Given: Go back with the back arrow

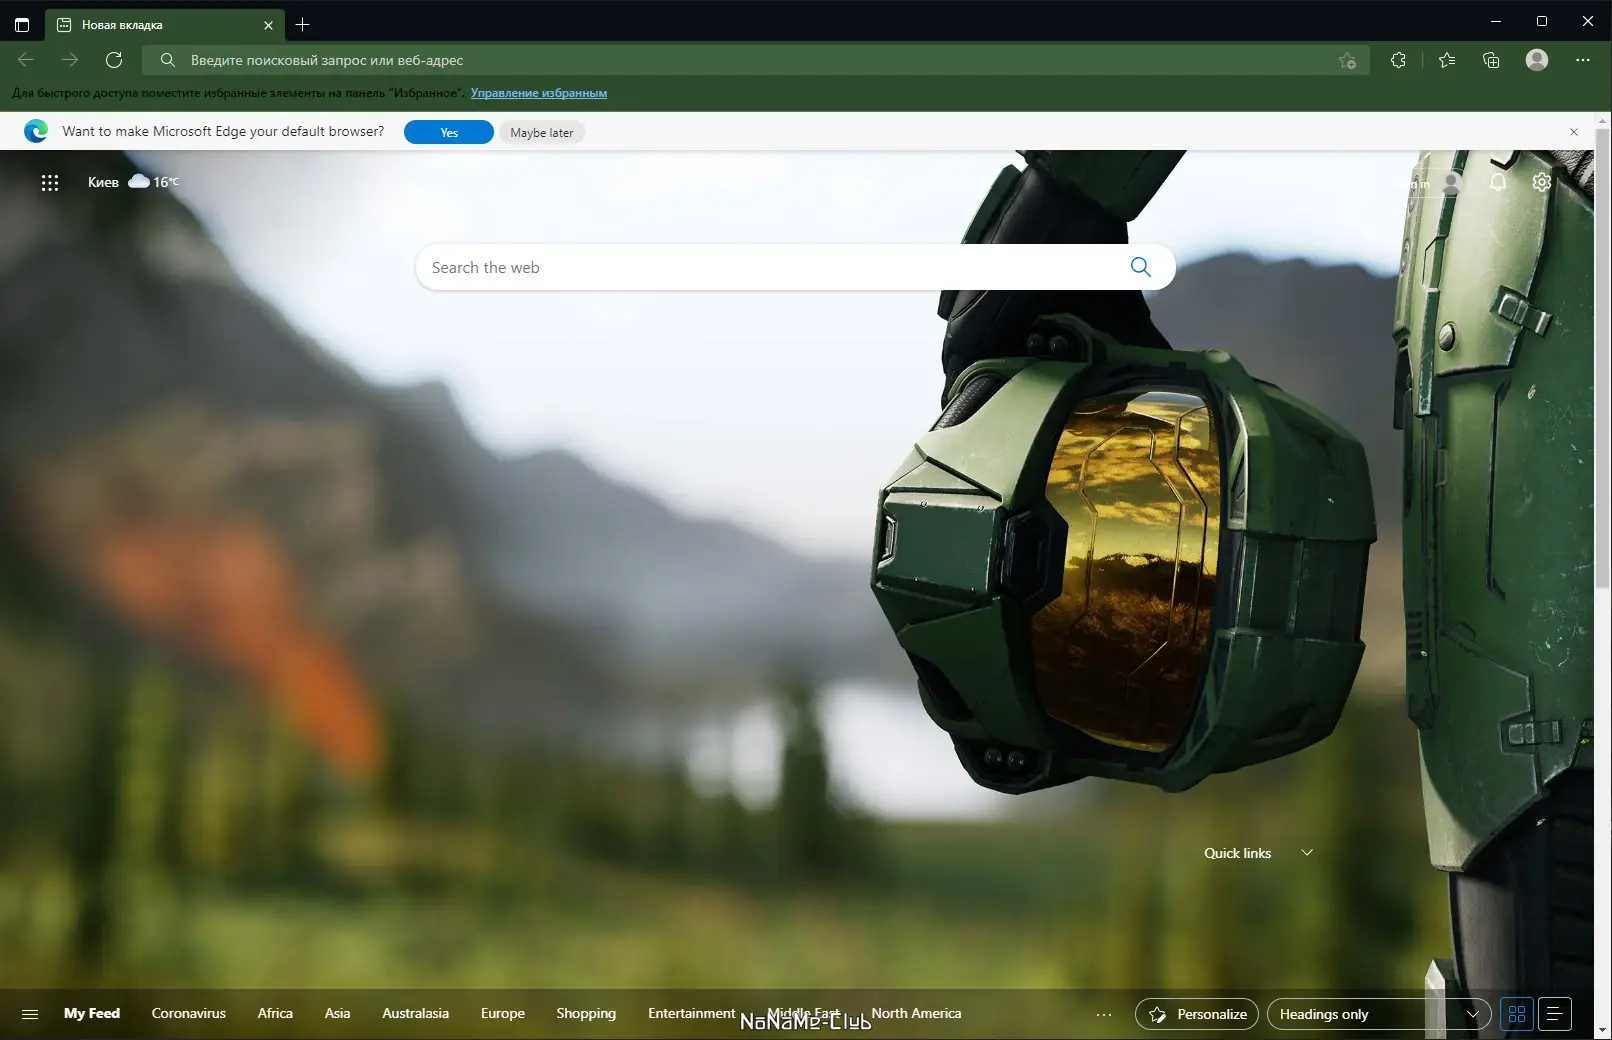Looking at the screenshot, I should pyautogui.click(x=26, y=60).
